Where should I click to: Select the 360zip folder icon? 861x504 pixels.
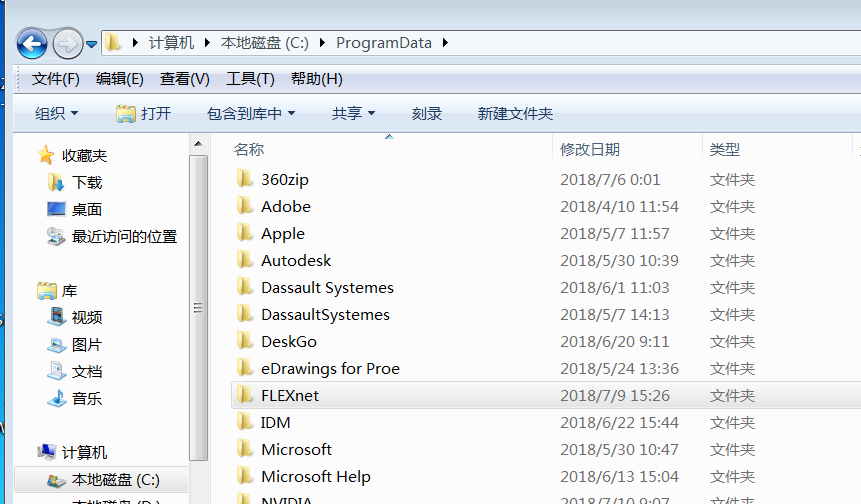click(x=245, y=179)
